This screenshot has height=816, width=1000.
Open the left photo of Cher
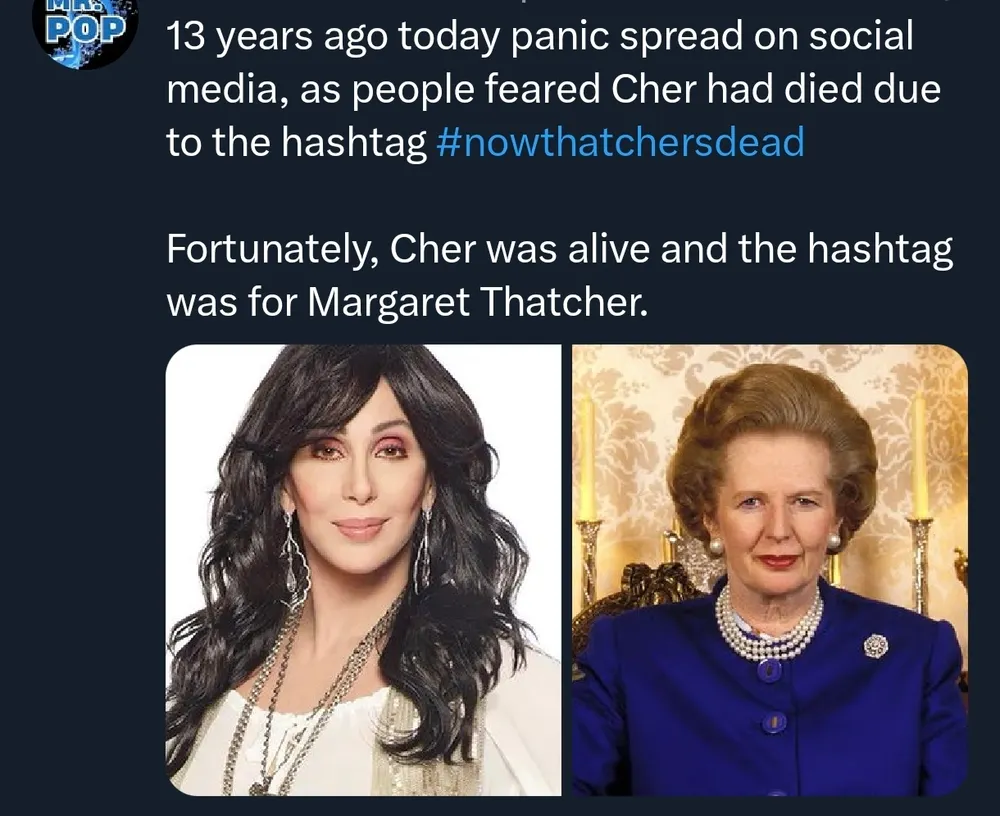click(x=363, y=570)
